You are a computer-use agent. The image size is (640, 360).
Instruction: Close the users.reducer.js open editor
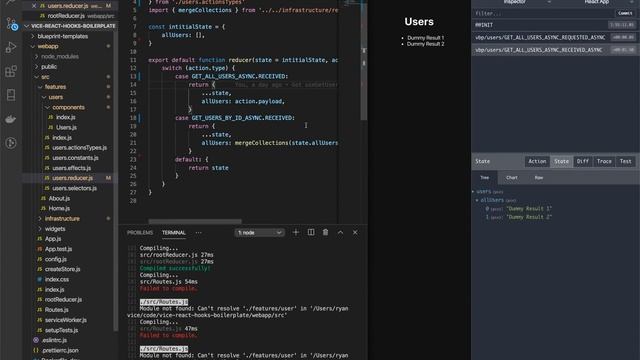[x=34, y=6]
